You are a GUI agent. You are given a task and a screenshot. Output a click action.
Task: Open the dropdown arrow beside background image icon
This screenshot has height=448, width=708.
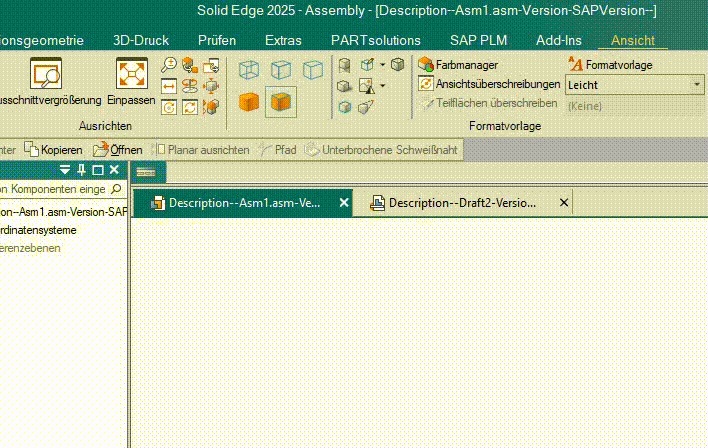[382, 85]
